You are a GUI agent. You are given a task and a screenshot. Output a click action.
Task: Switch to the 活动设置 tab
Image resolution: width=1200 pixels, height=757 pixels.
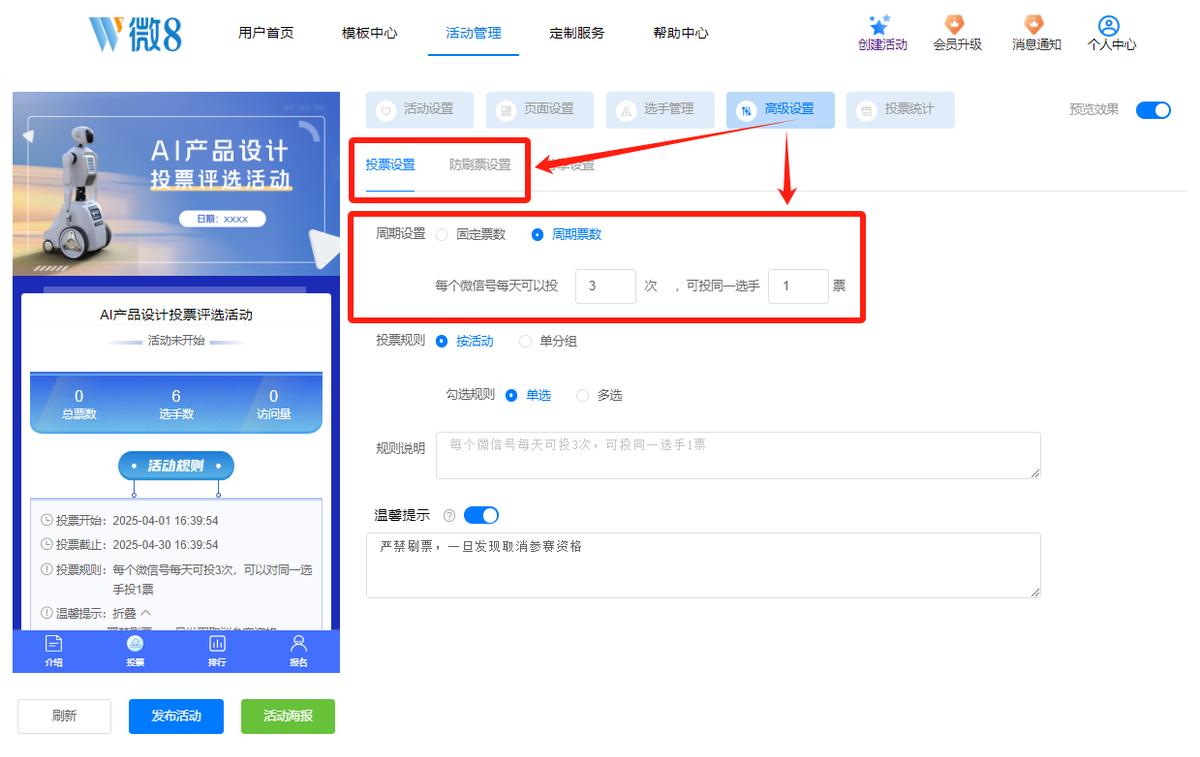tap(420, 110)
